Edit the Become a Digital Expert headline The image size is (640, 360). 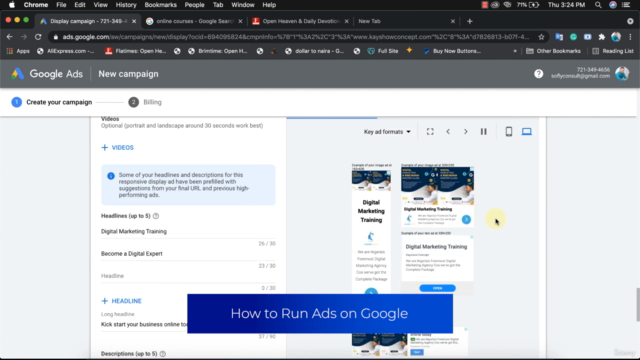coord(188,253)
